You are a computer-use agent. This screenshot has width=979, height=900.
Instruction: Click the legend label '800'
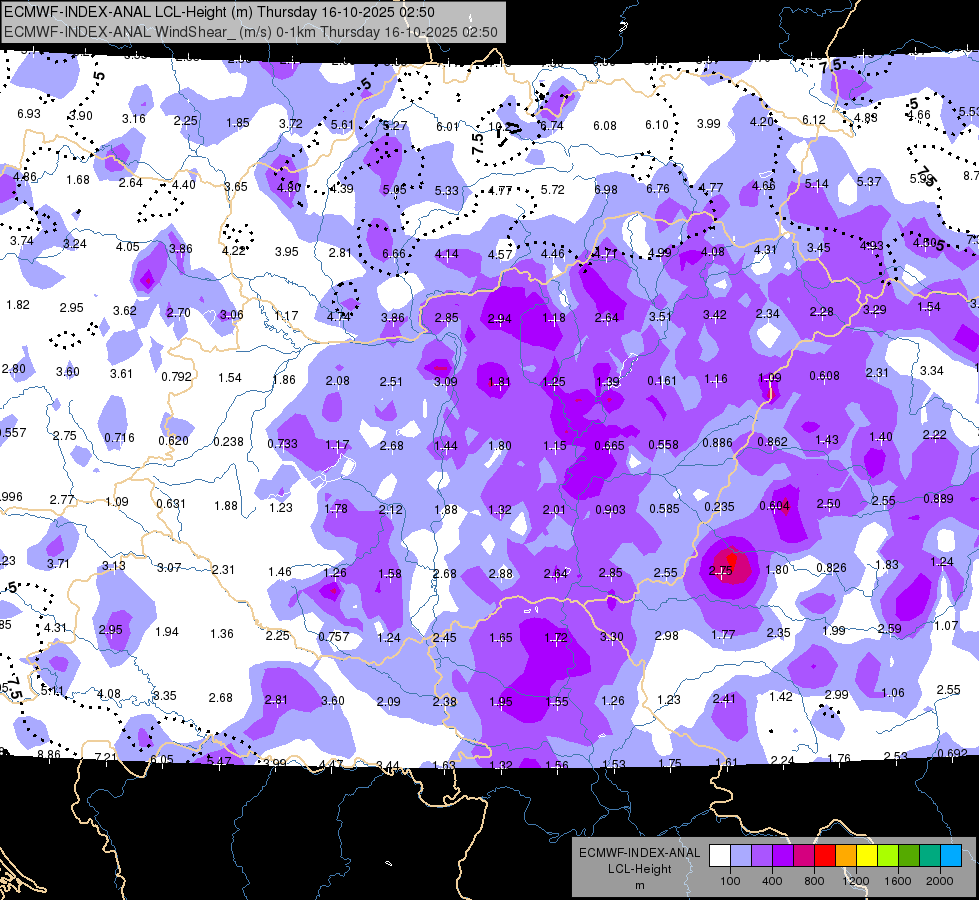[x=814, y=881]
